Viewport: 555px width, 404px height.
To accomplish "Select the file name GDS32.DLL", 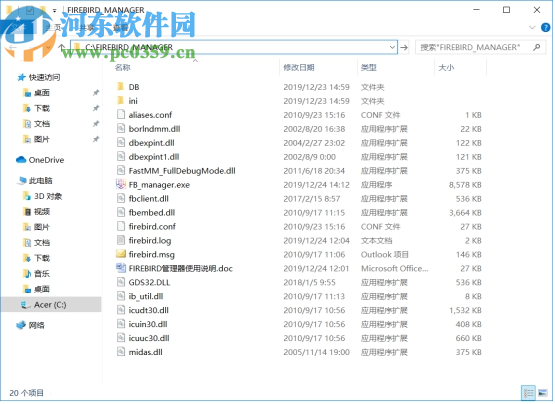I will pos(149,282).
